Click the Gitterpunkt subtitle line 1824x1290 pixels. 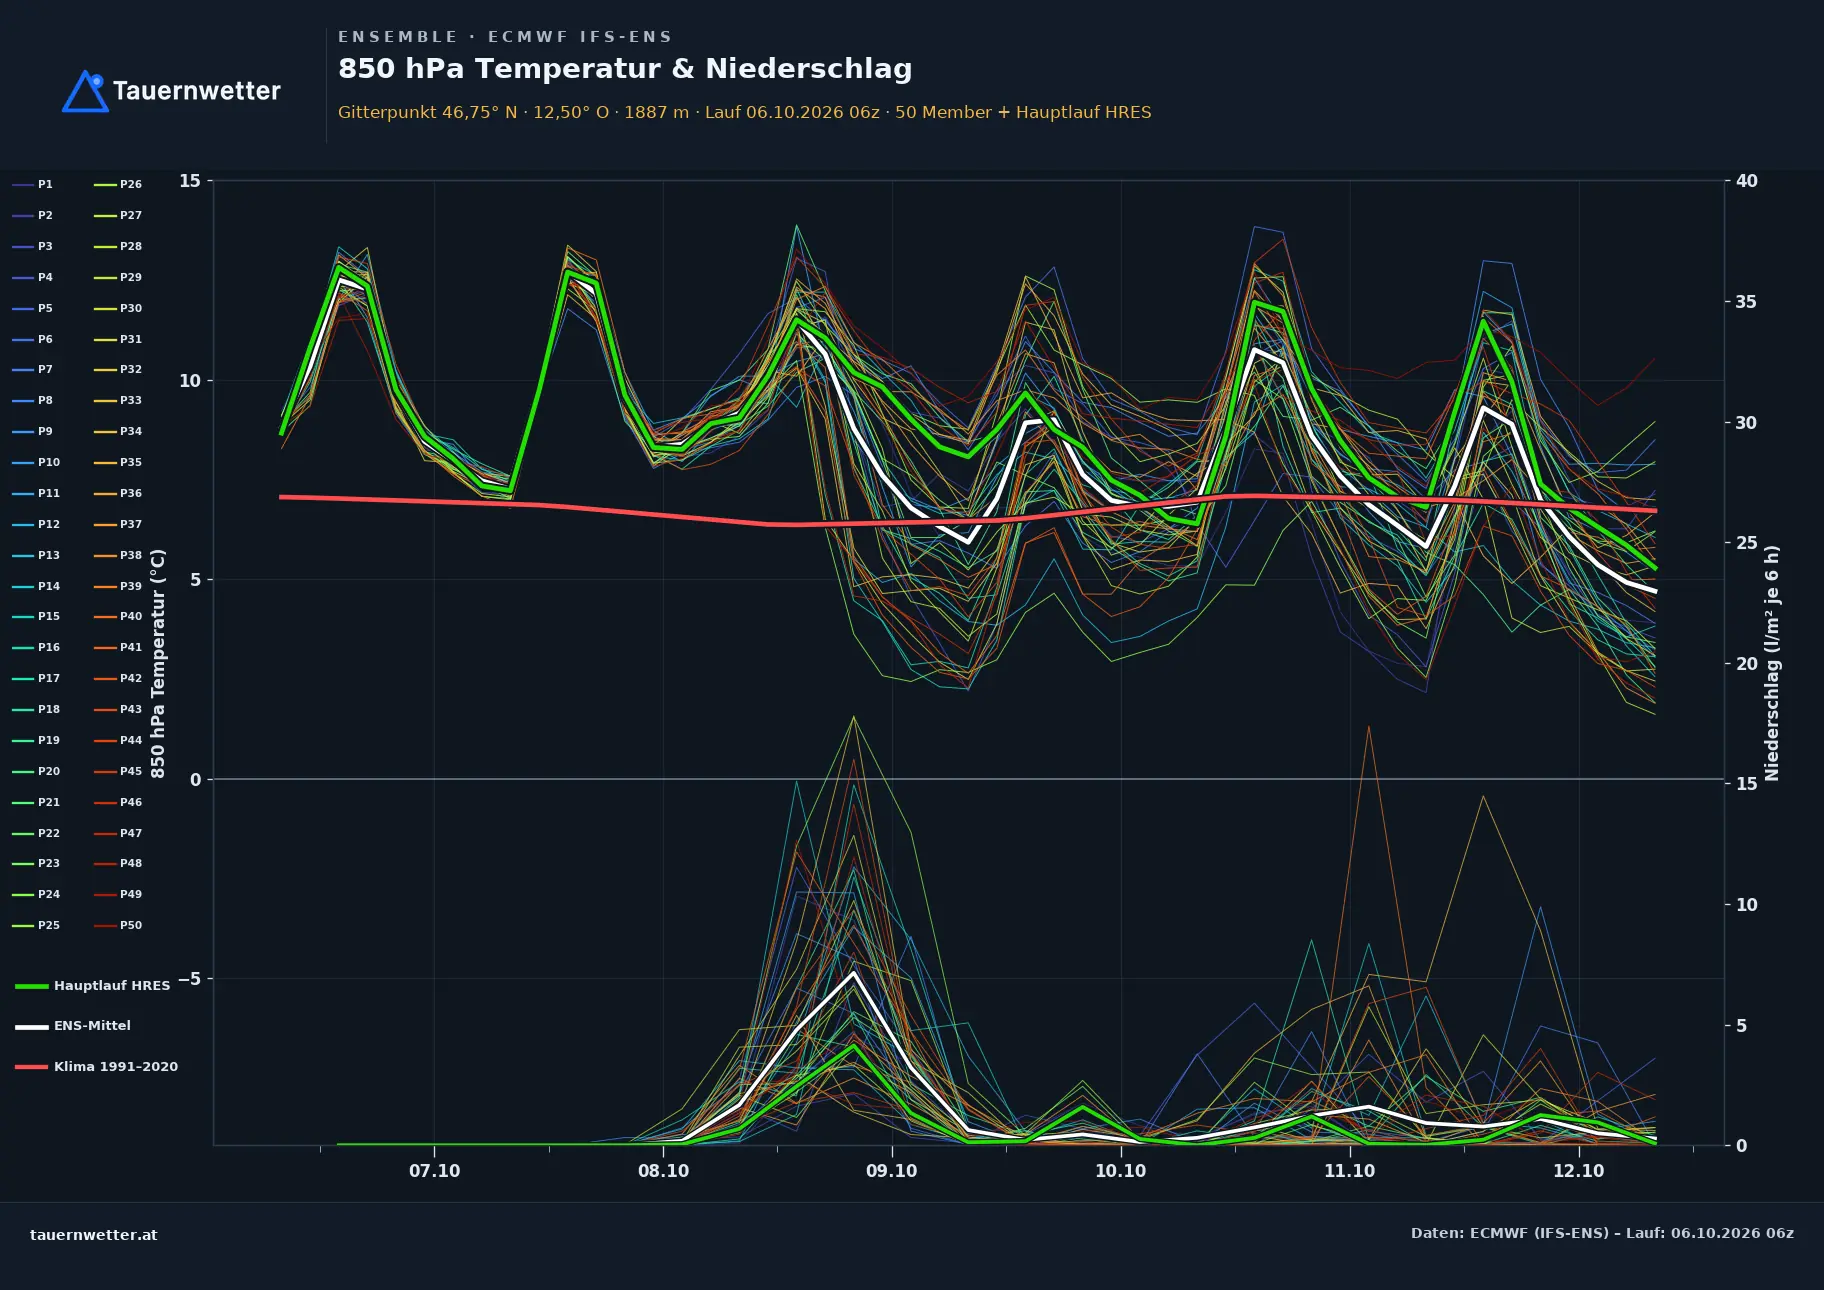(x=744, y=112)
